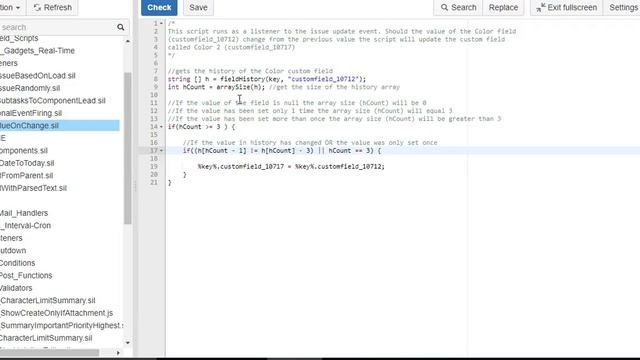Click the fieldHistory call on line 8
The height and width of the screenshot is (360, 640).
293,79
